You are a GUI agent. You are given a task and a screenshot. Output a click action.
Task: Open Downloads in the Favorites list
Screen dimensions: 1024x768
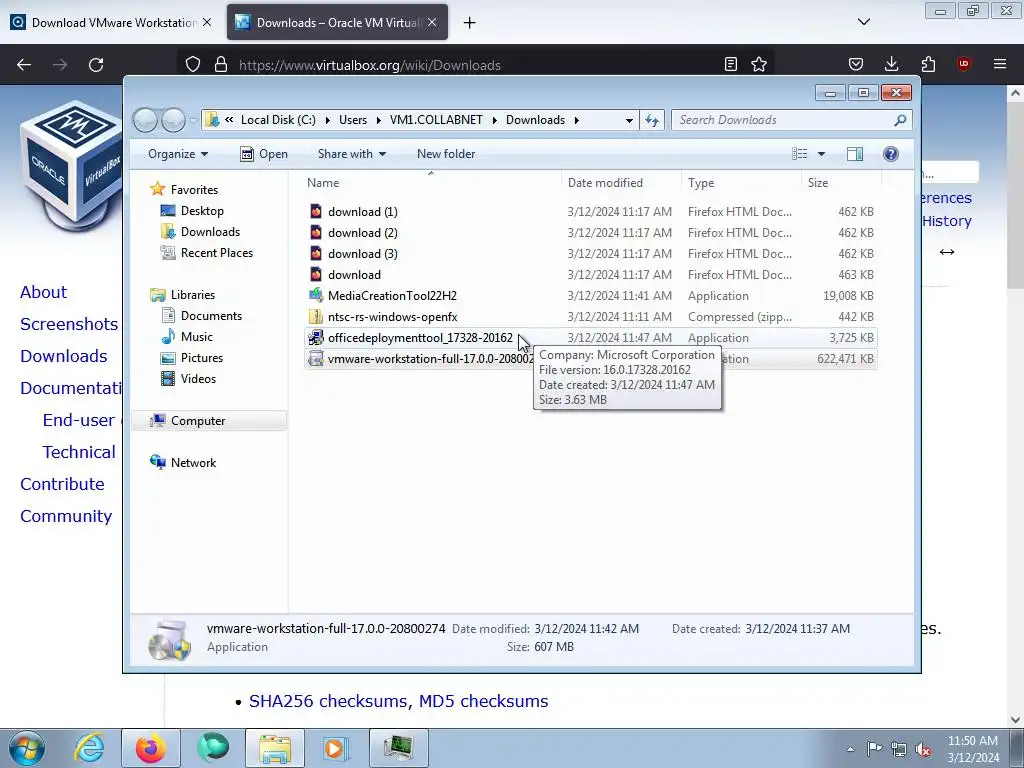point(210,232)
